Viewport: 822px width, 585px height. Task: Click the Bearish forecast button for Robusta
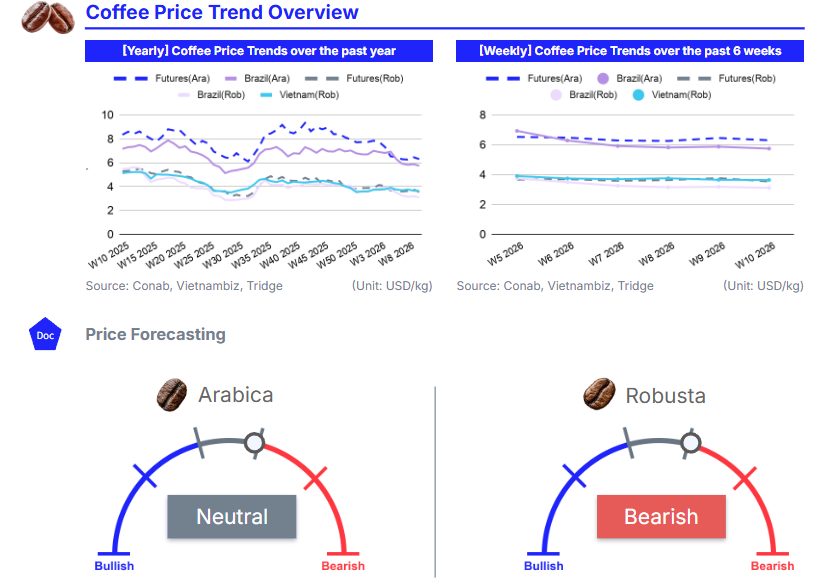pyautogui.click(x=661, y=517)
